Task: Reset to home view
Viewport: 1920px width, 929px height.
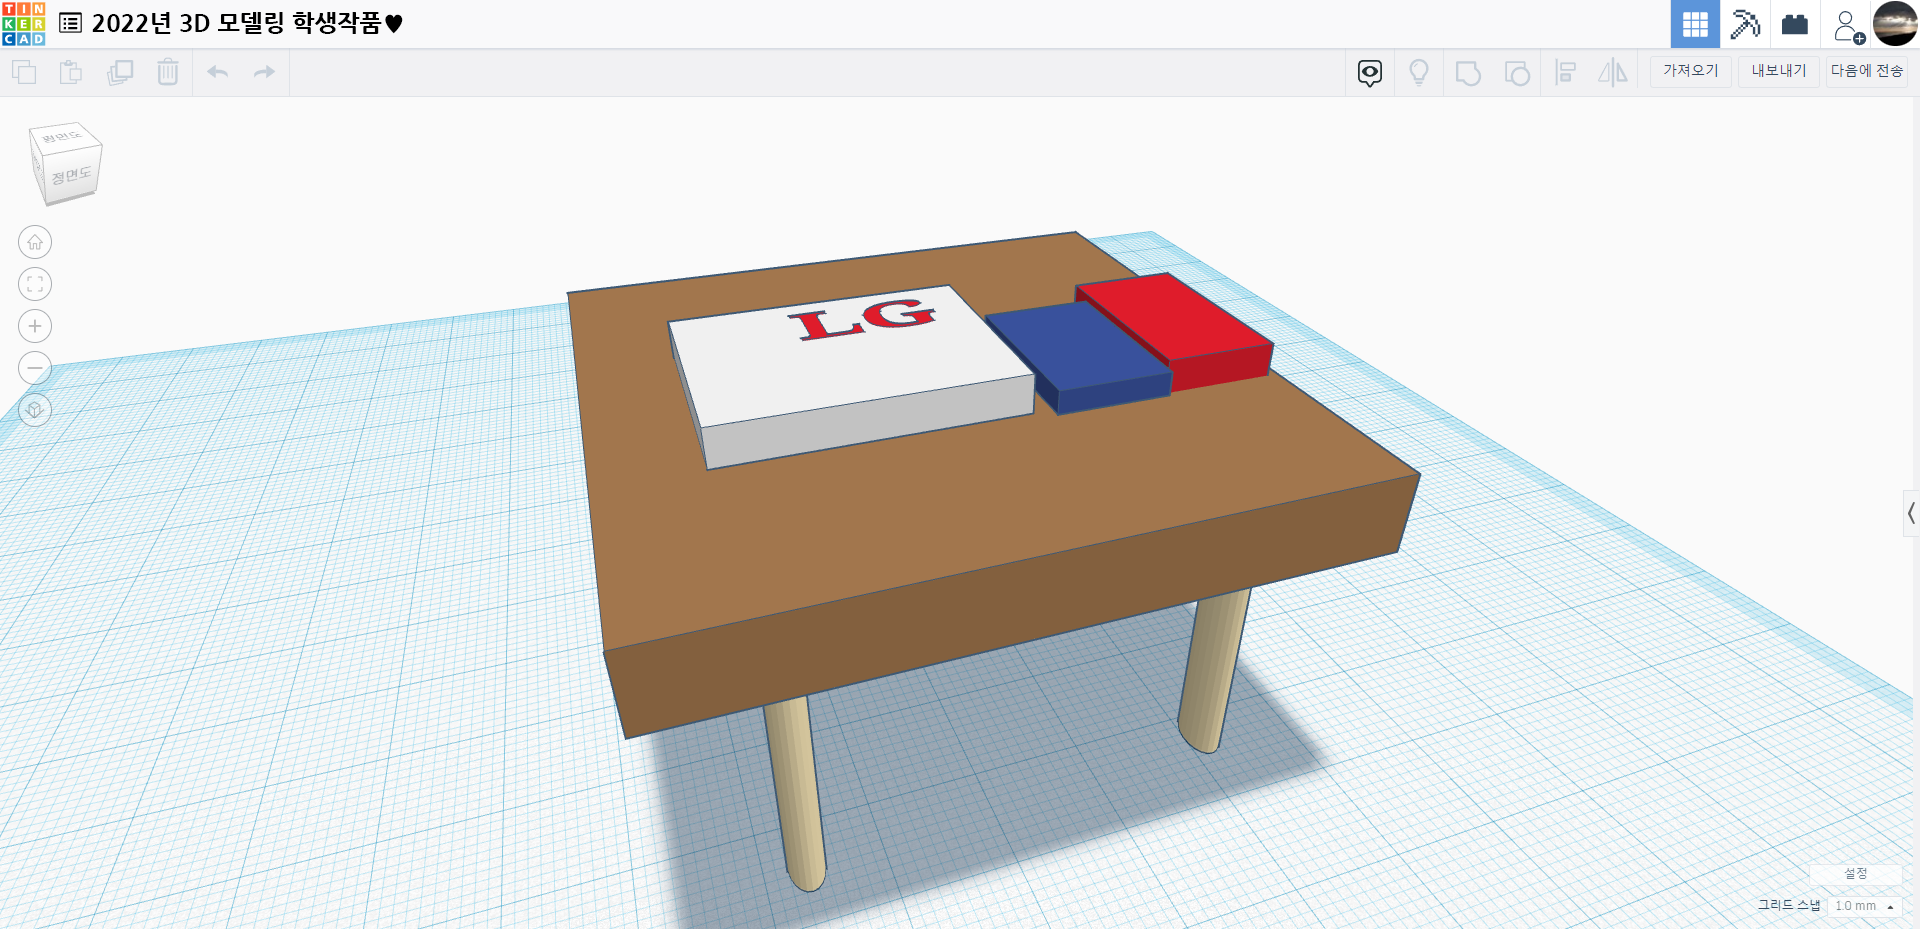Action: pyautogui.click(x=35, y=242)
